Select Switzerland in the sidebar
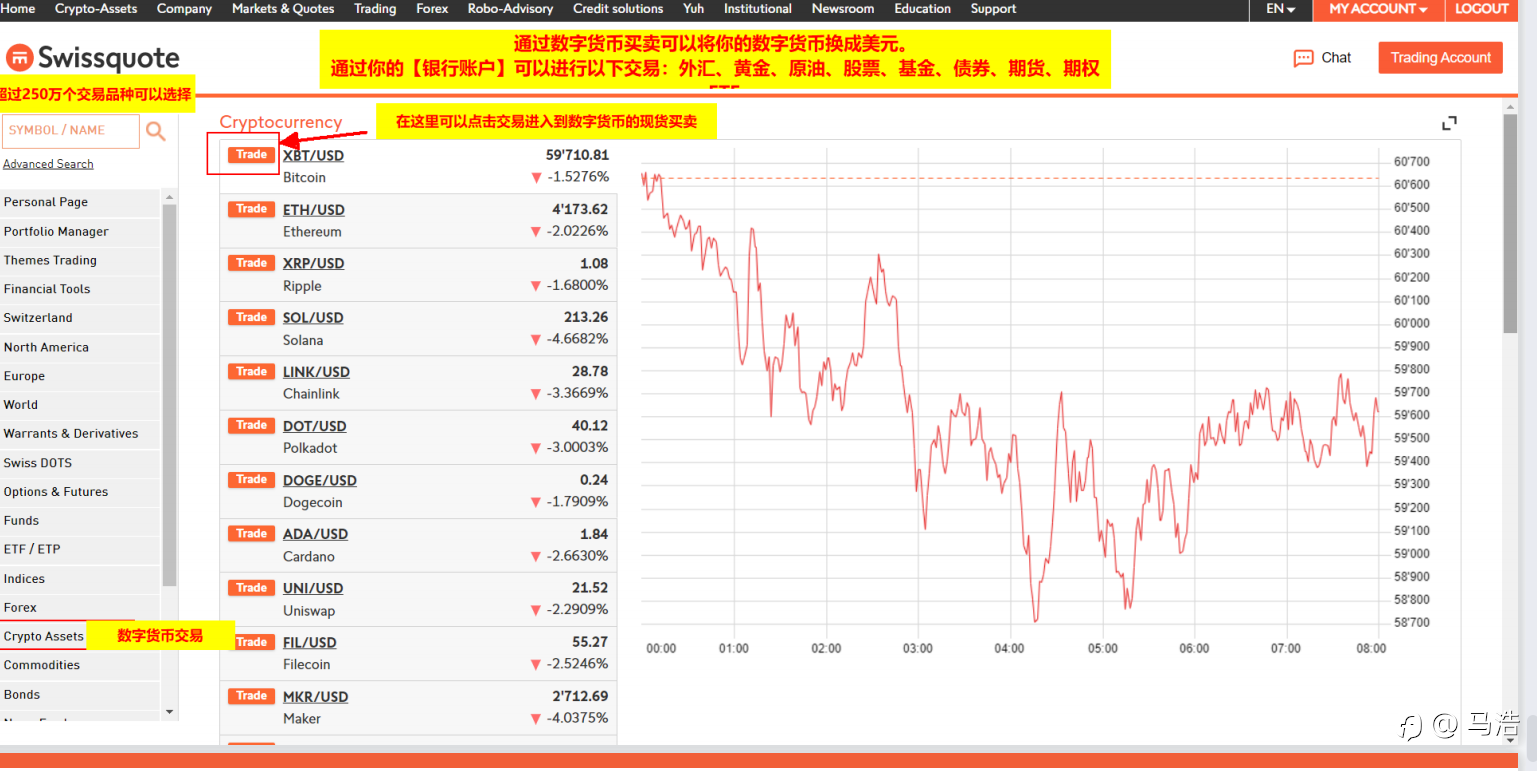The width and height of the screenshot is (1537, 771). coord(80,318)
